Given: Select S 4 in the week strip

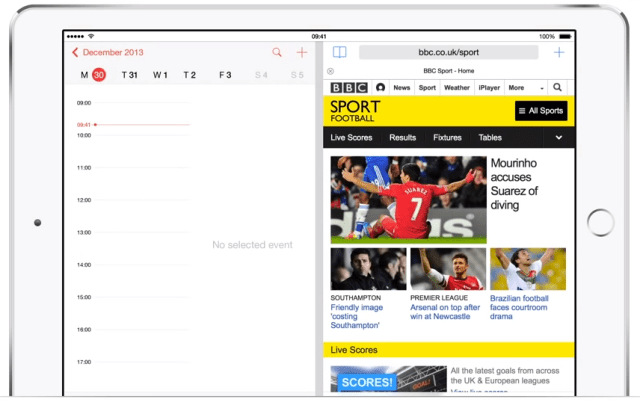Looking at the screenshot, I should tap(261, 75).
